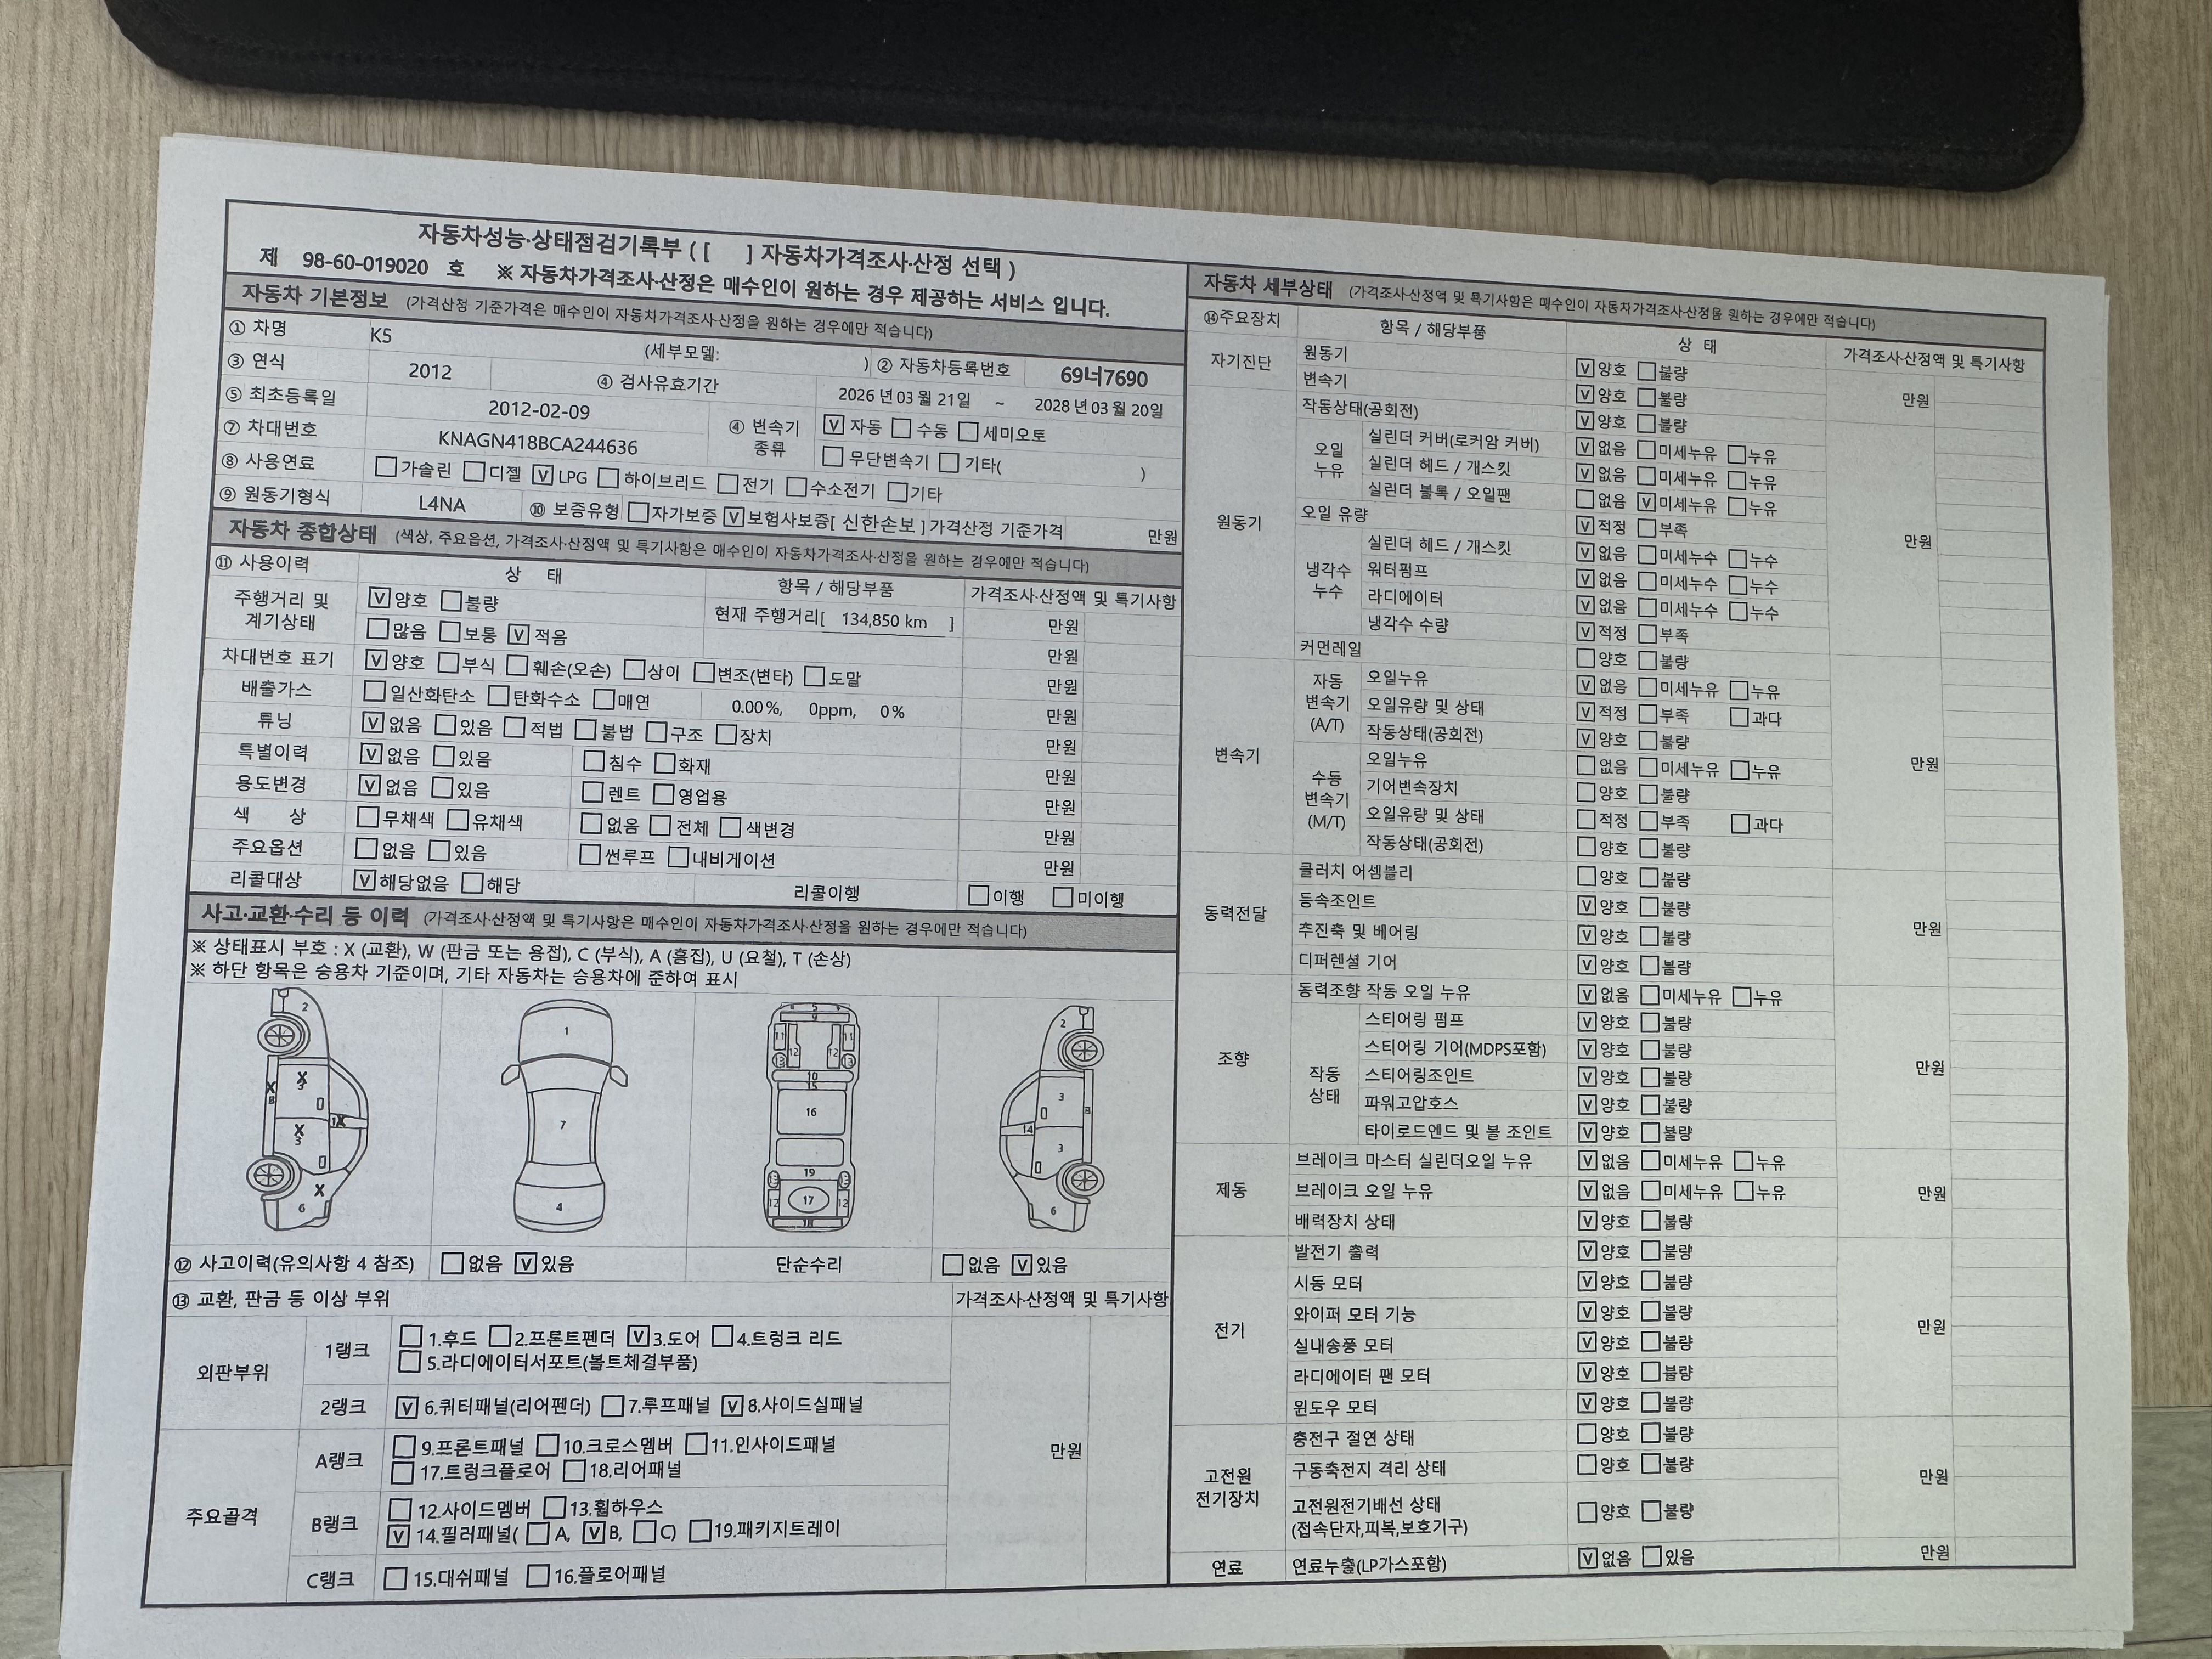
Task: Uncheck the 6.쿼터패널(리어펜더) checkbox
Action: [406, 1408]
